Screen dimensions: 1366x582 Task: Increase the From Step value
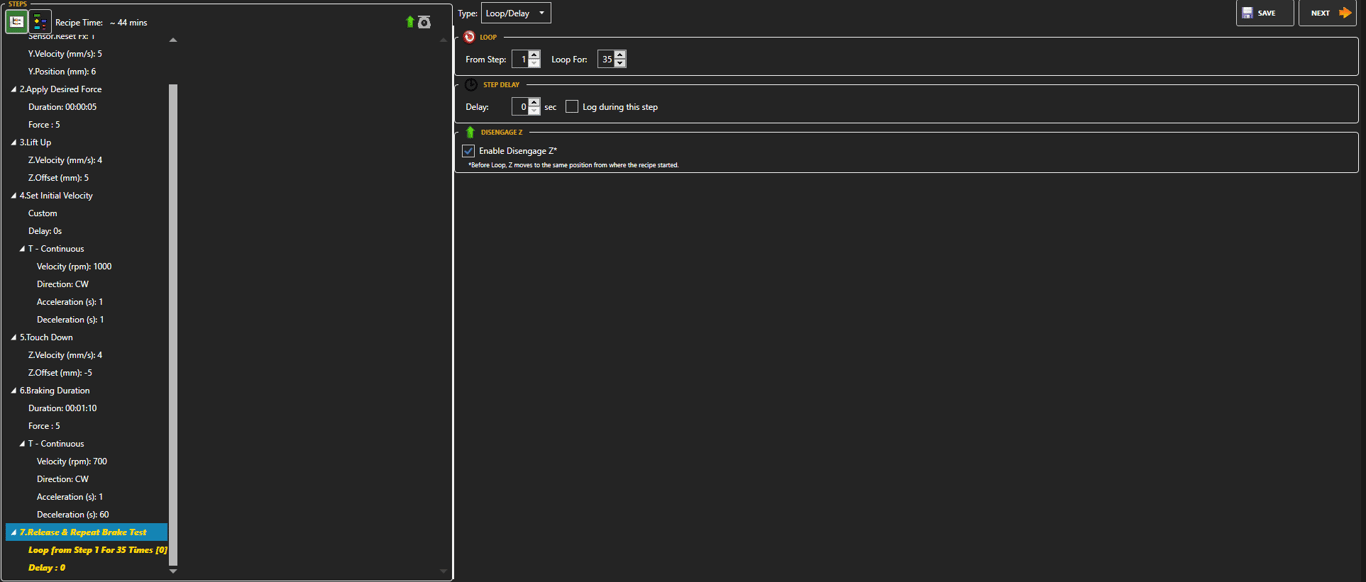click(534, 55)
